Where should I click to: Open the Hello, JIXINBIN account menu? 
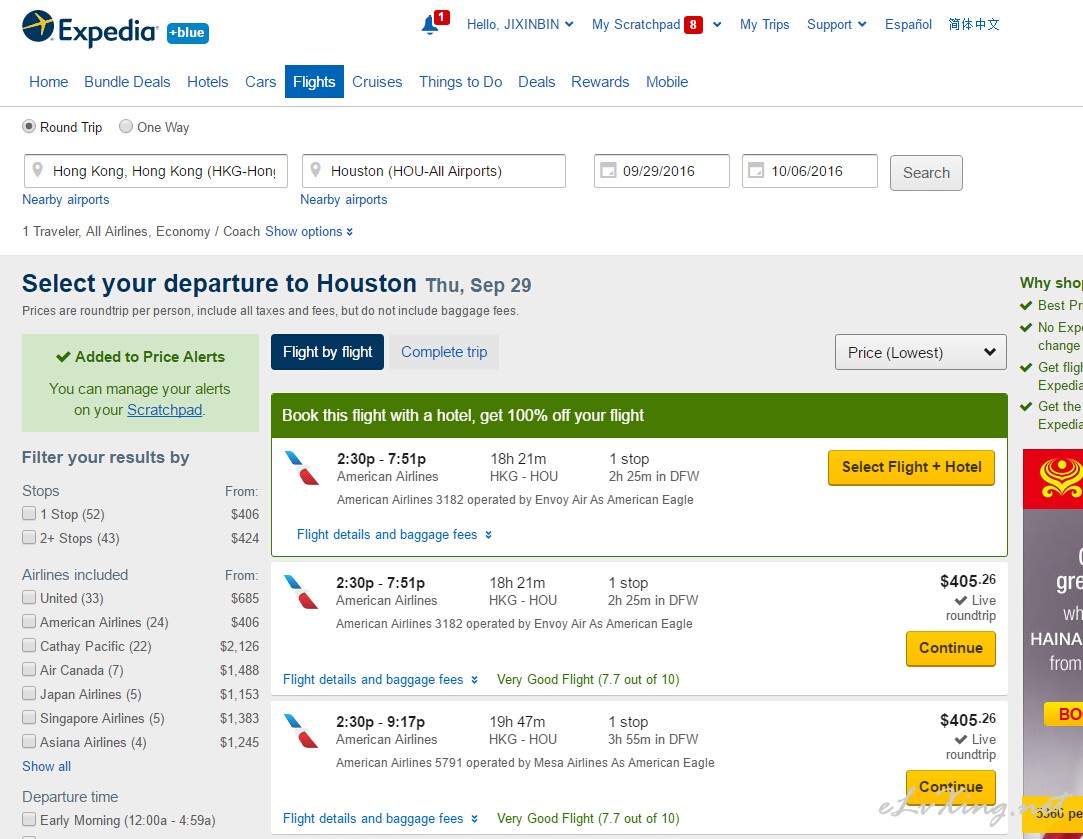click(520, 25)
